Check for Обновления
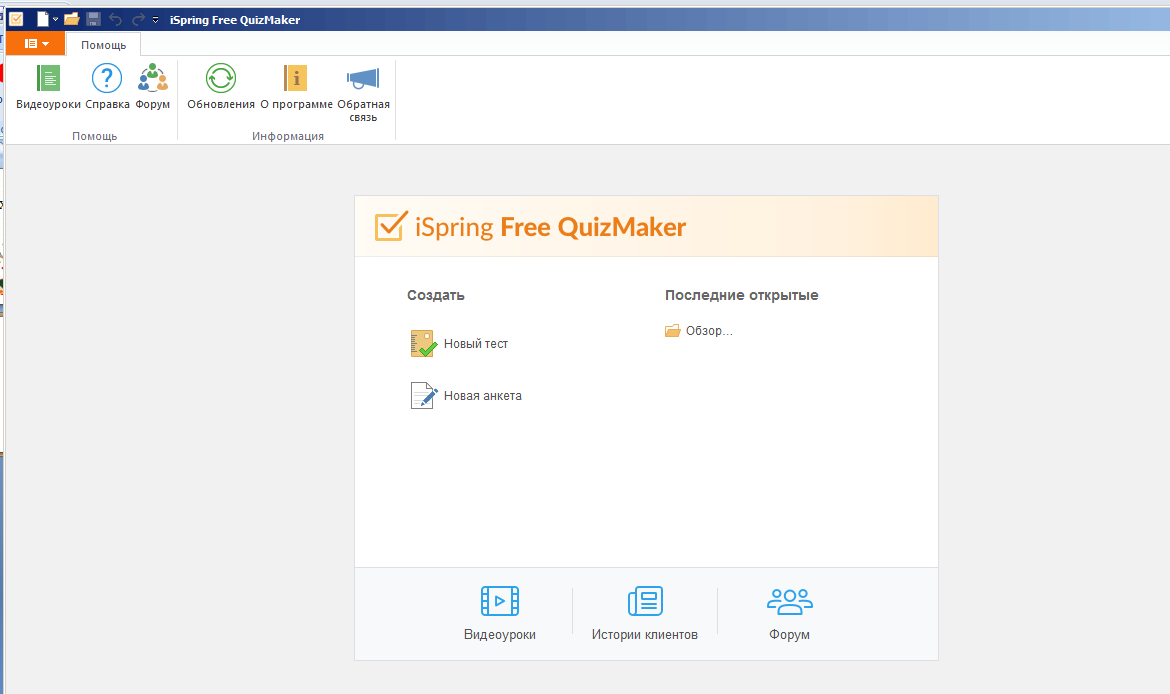Image resolution: width=1170 pixels, height=694 pixels. pos(221,87)
